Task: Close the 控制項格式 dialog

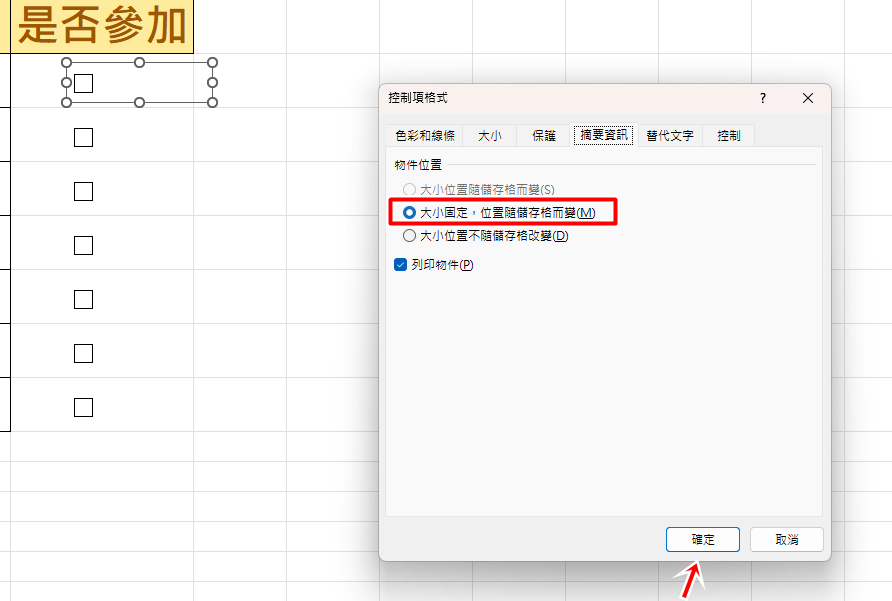Action: tap(808, 98)
